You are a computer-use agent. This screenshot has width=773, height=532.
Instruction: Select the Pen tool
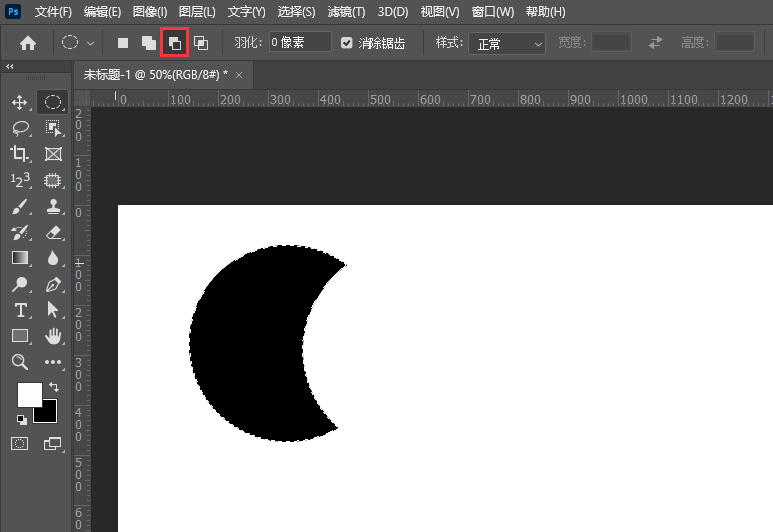point(54,285)
